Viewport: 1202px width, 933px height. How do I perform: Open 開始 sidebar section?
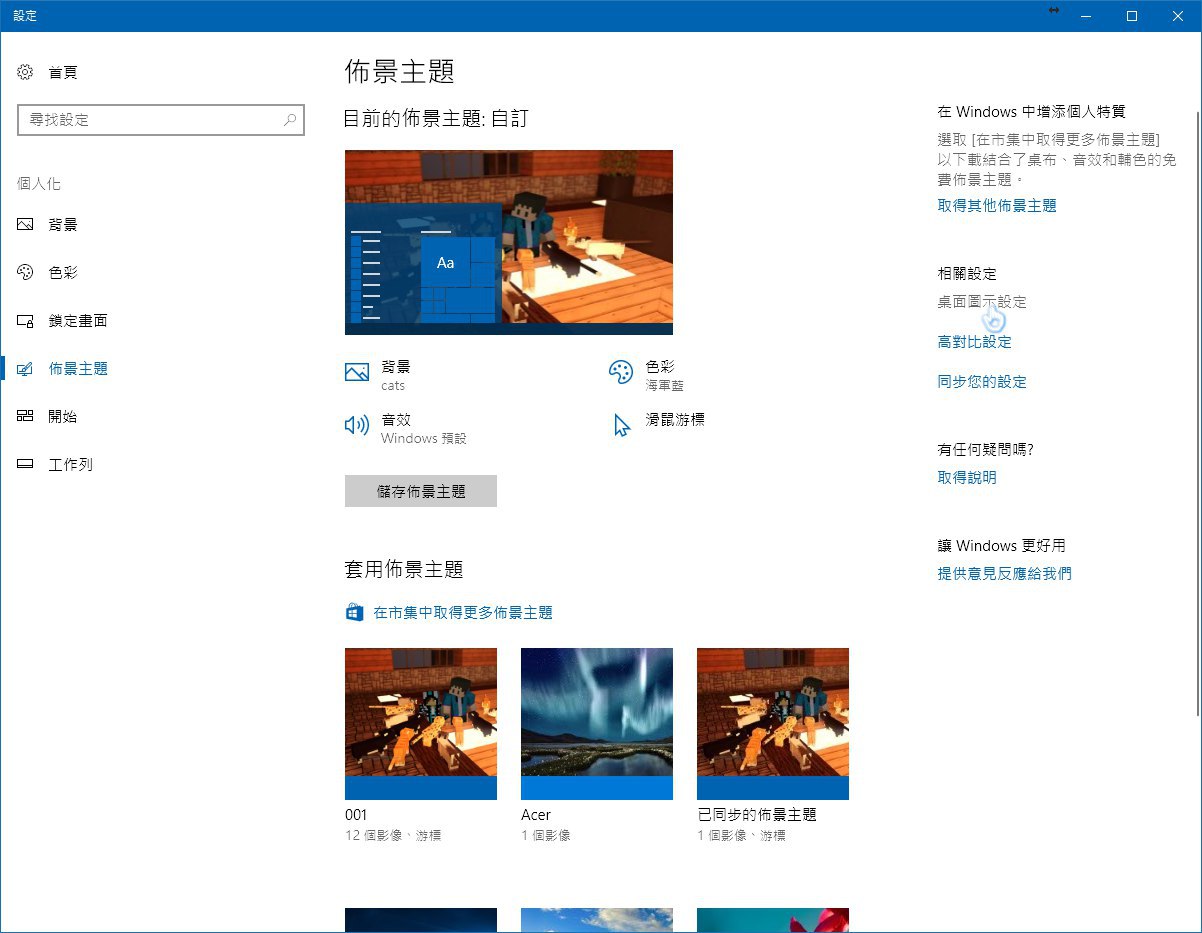pos(62,417)
